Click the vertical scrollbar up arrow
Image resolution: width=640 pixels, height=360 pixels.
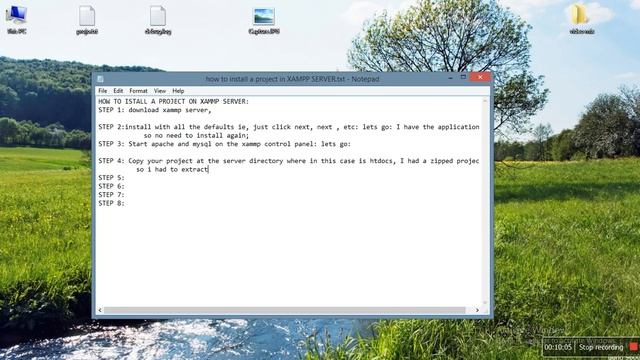pos(485,100)
